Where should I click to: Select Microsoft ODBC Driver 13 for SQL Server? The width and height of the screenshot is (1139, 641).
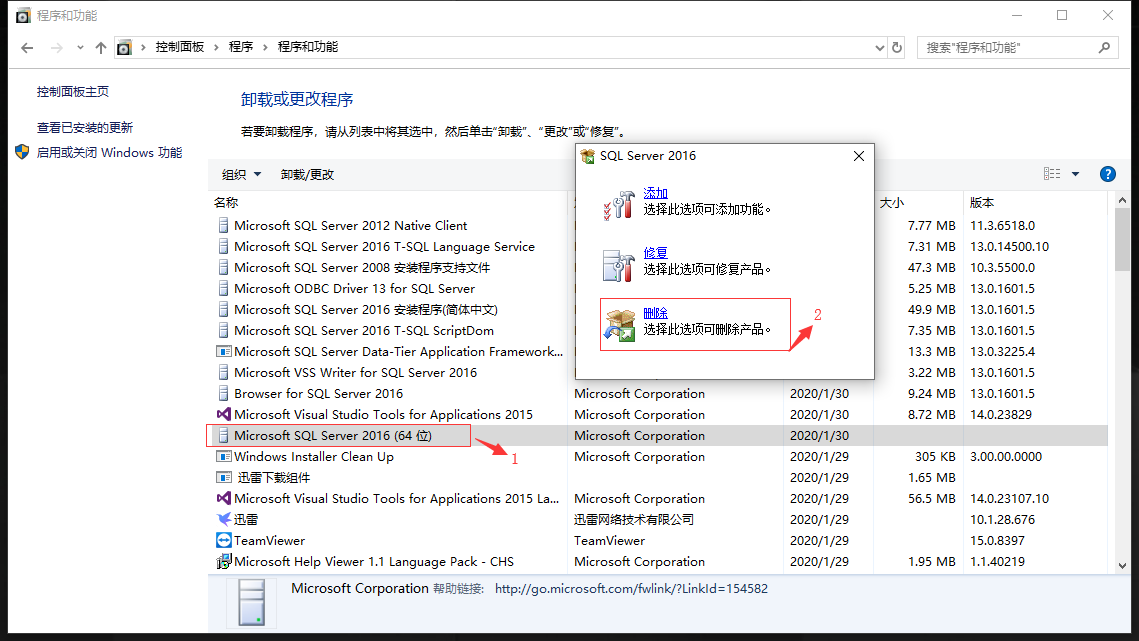354,289
